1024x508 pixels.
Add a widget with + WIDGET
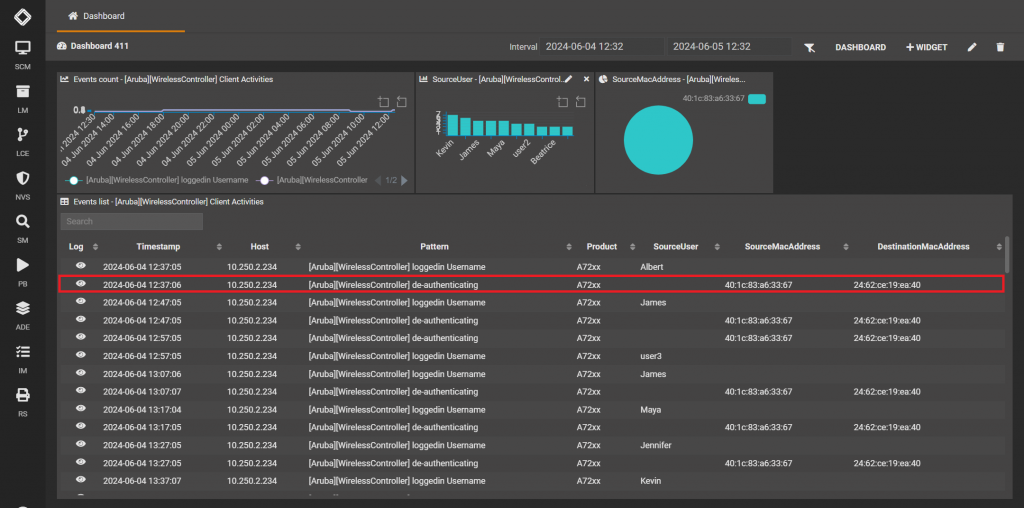click(x=926, y=48)
